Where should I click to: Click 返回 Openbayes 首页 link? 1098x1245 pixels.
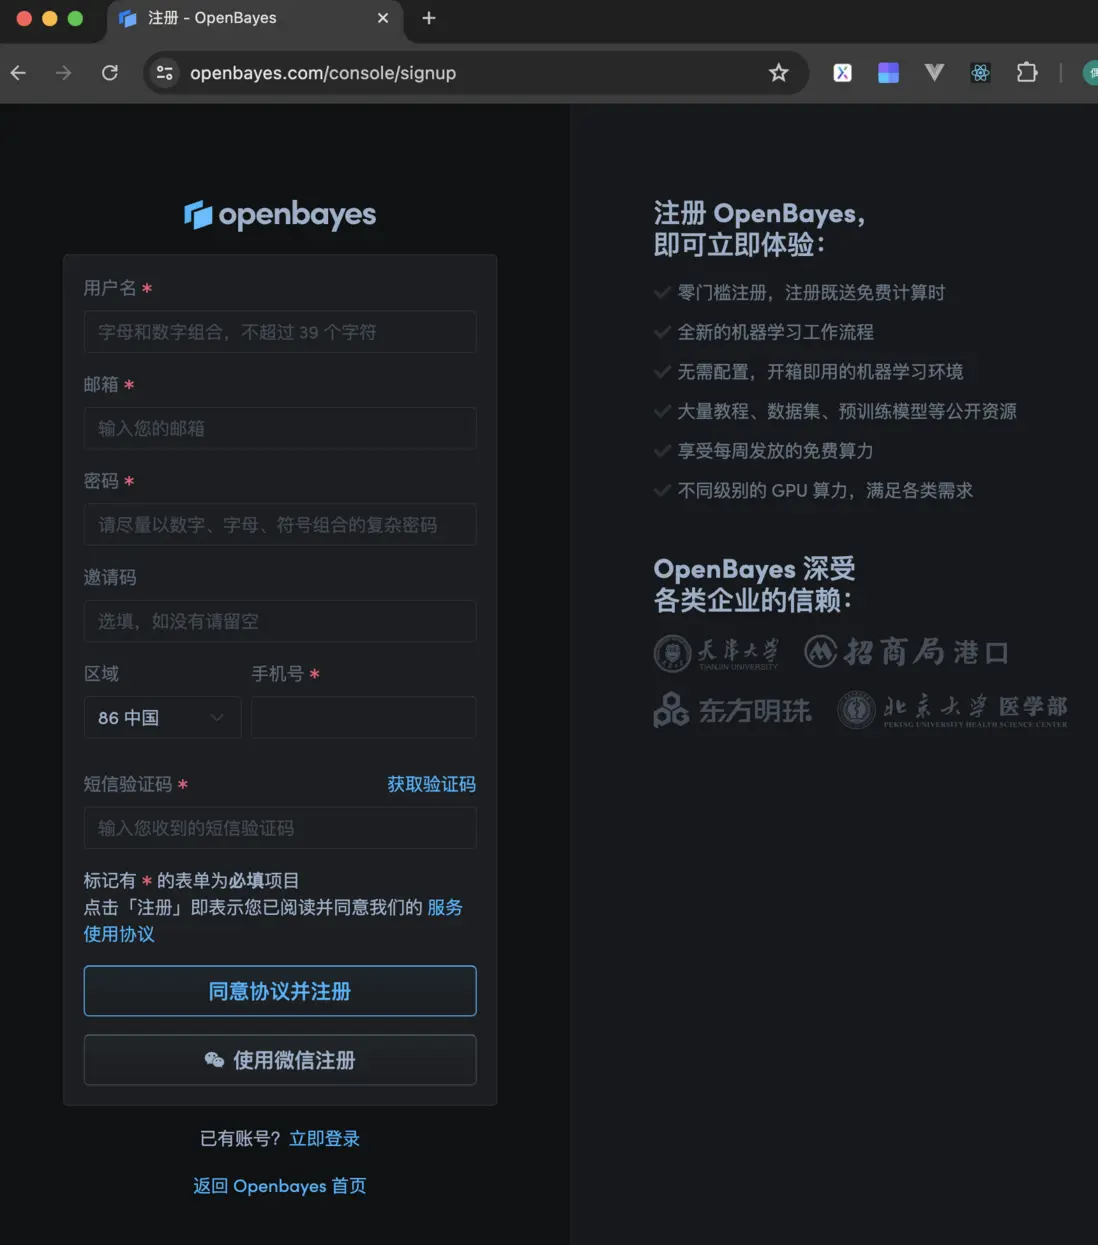point(279,1185)
